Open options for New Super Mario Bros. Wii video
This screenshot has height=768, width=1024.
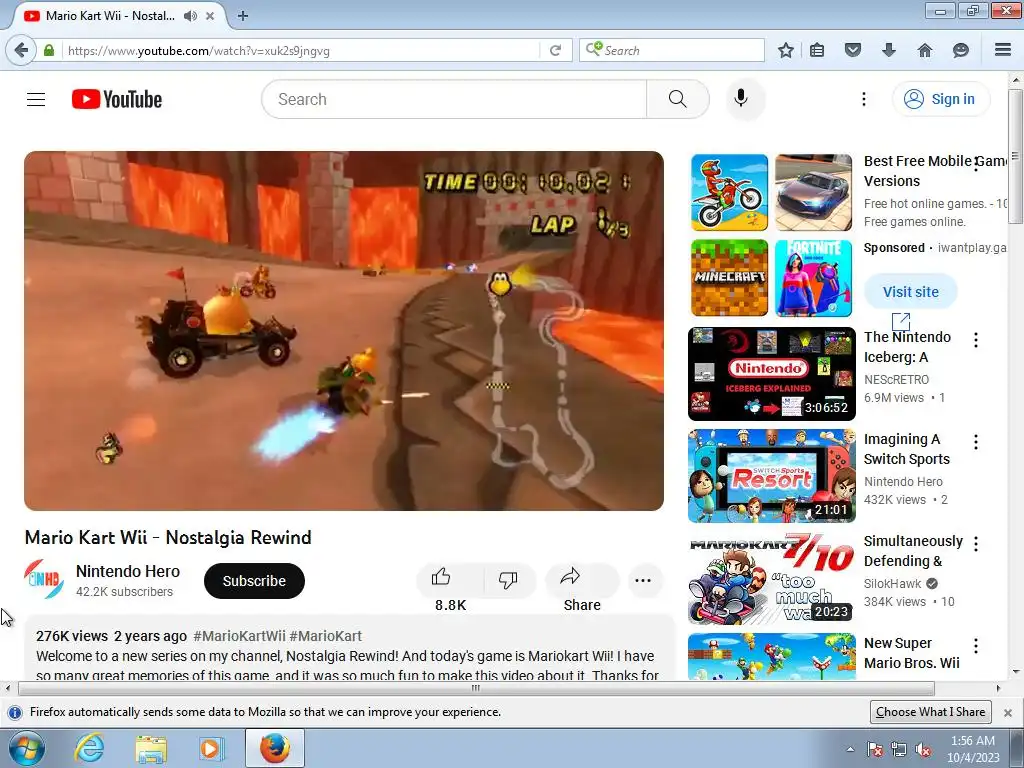pyautogui.click(x=976, y=646)
